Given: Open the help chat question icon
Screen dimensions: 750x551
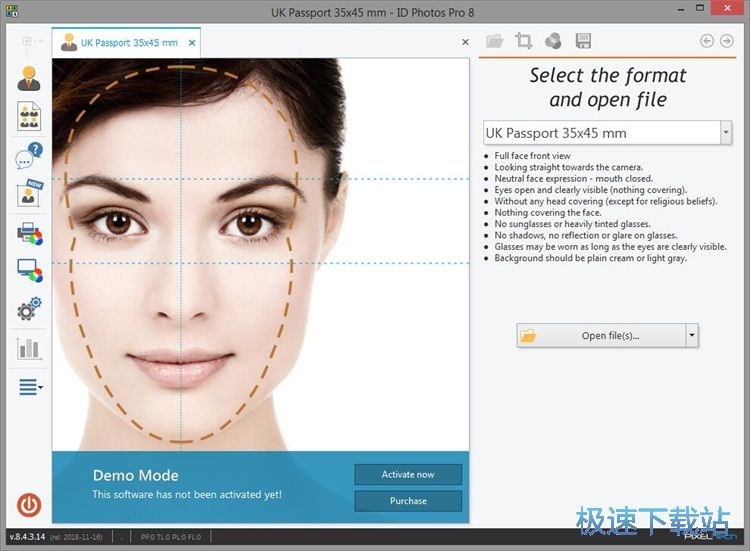Looking at the screenshot, I should 29,155.
